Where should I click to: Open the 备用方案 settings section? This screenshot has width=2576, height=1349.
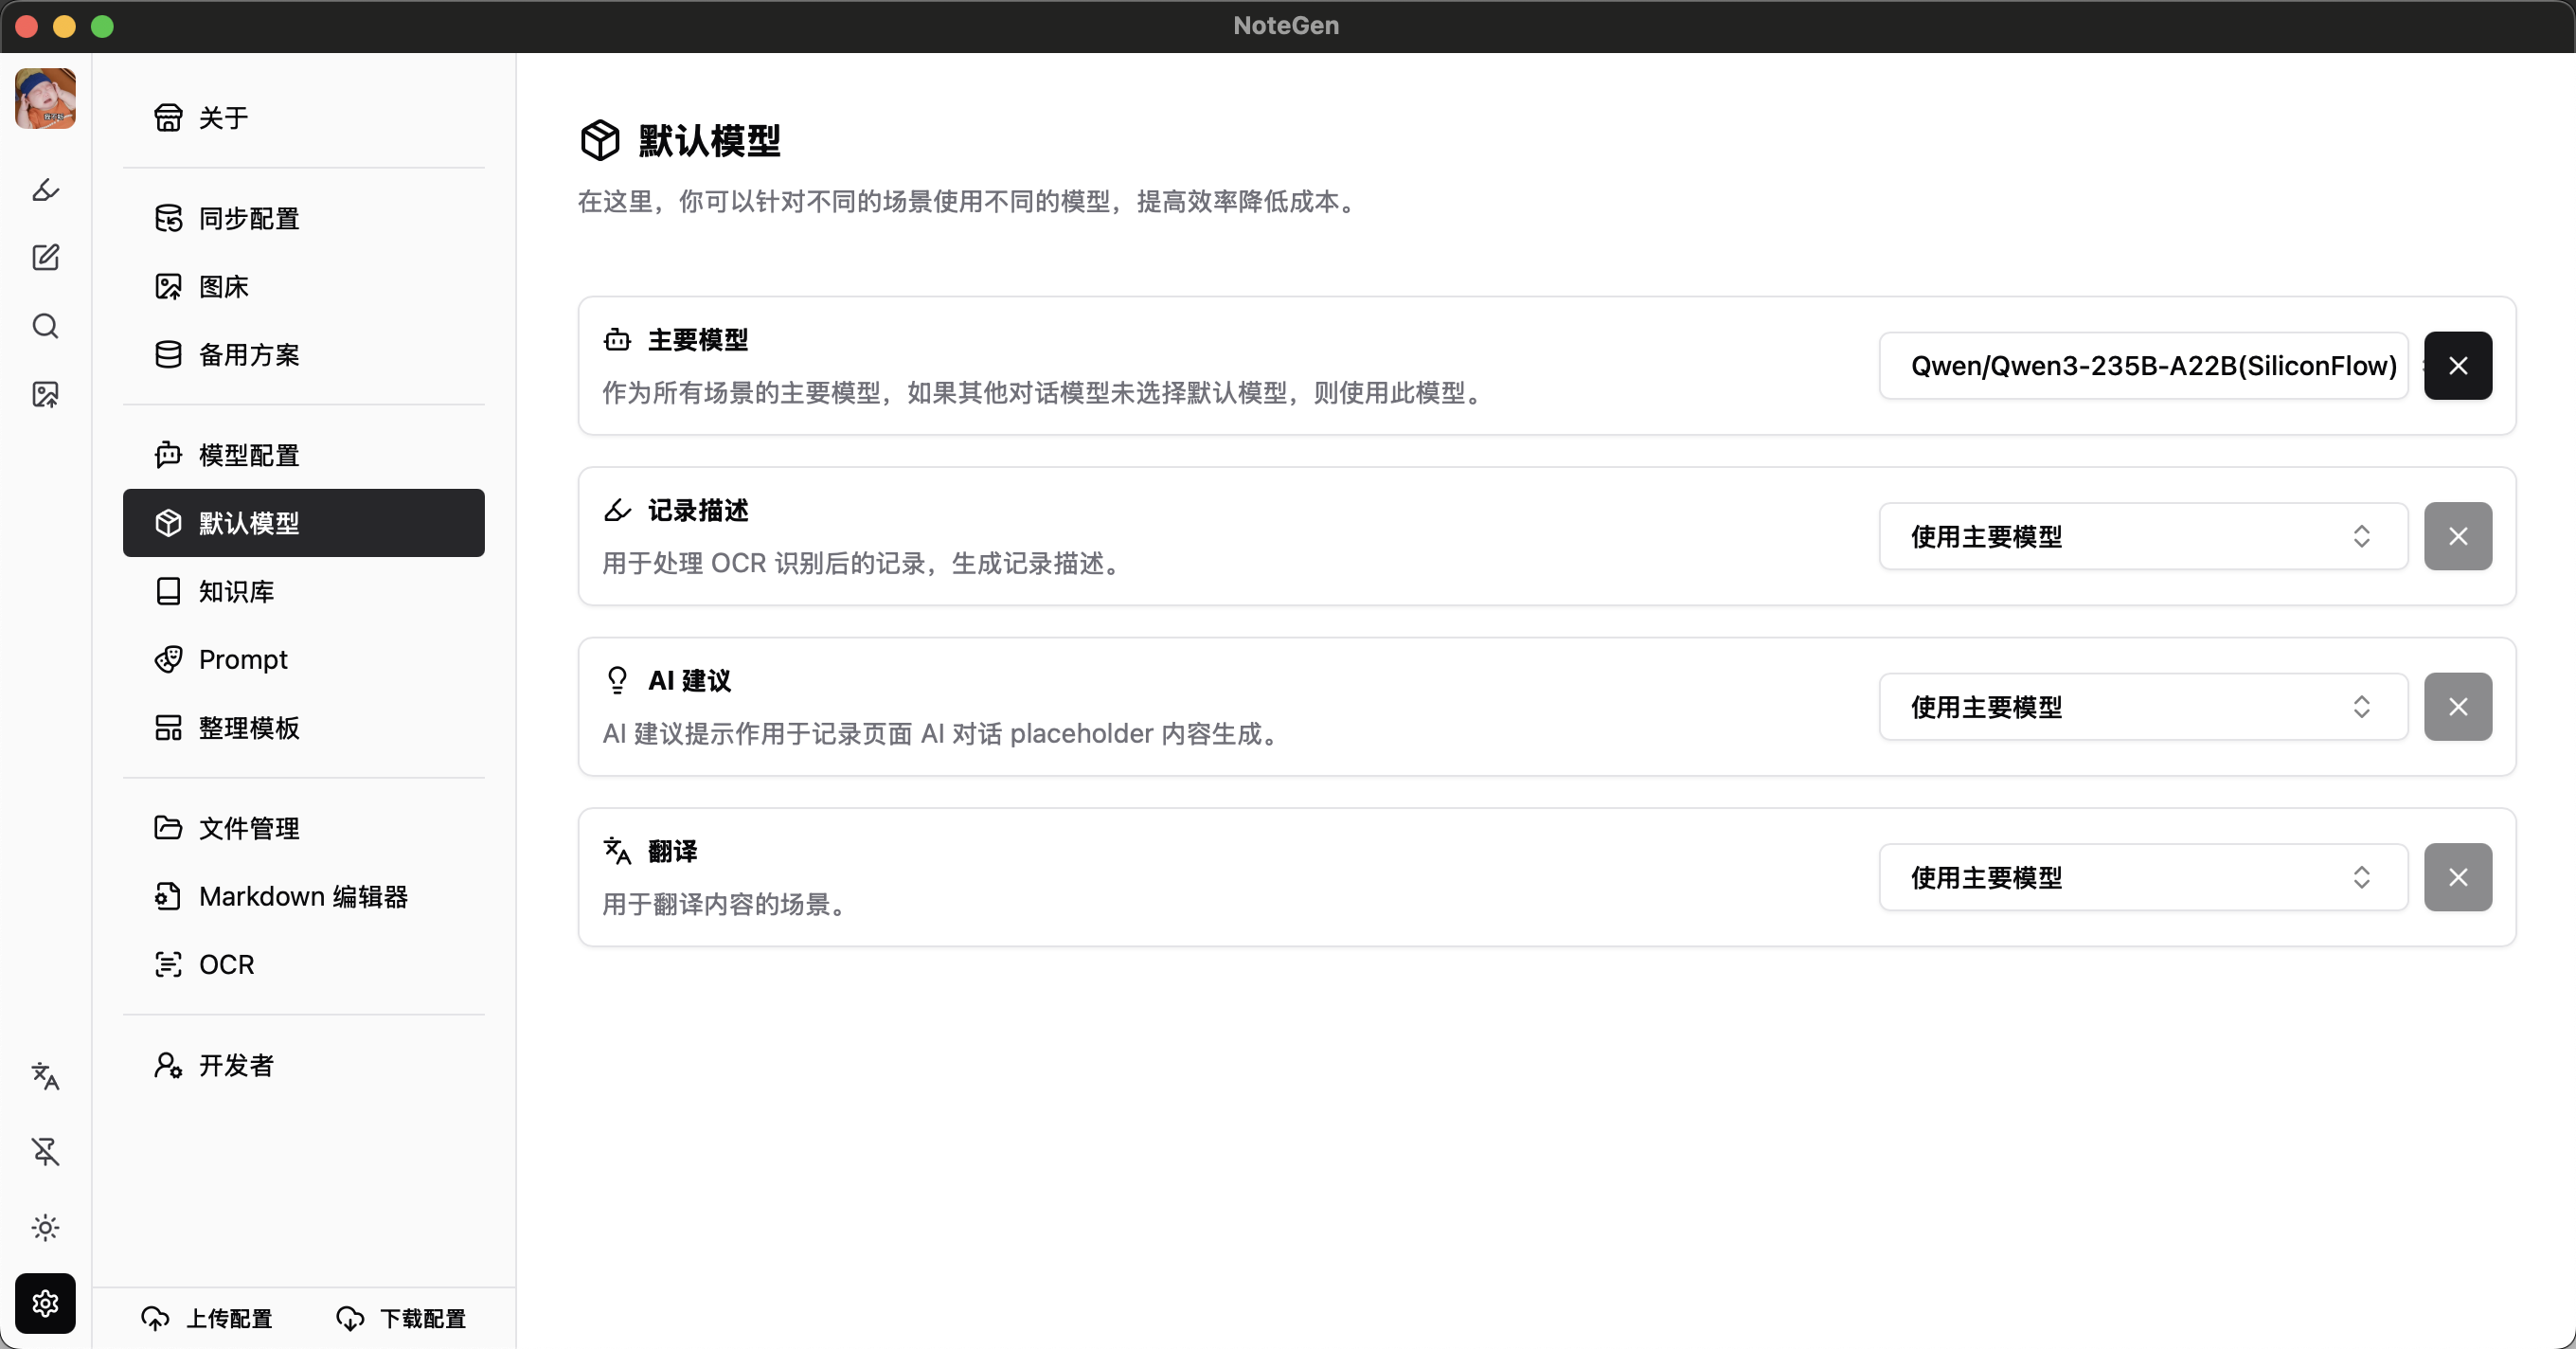(304, 354)
